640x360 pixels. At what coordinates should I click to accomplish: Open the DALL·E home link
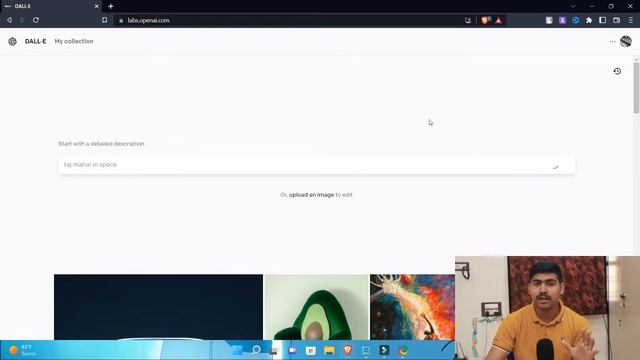[x=36, y=41]
